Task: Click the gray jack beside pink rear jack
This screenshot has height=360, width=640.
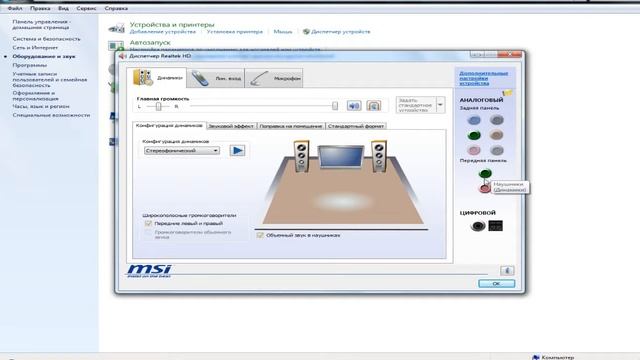Action: [x=497, y=150]
